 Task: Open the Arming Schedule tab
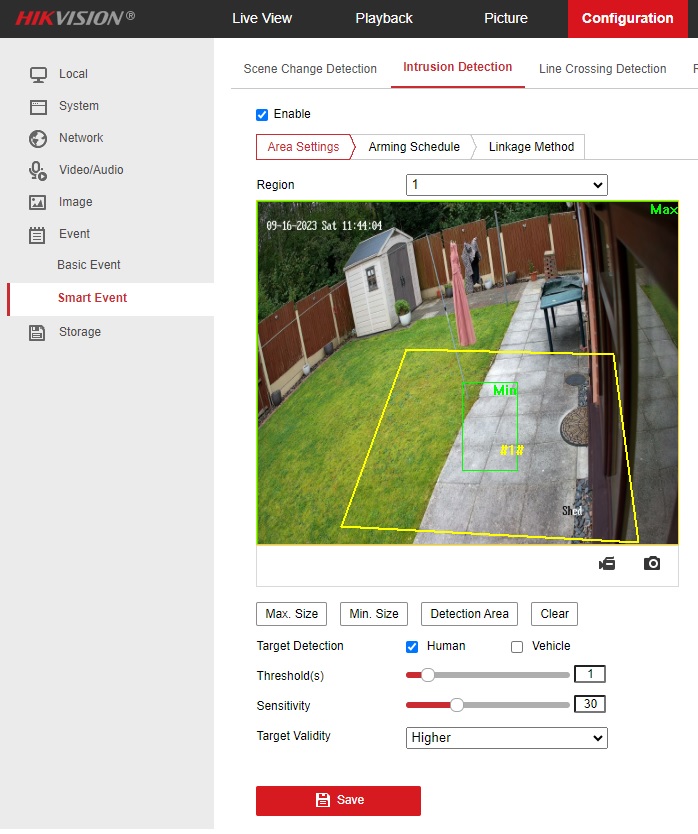pos(414,147)
